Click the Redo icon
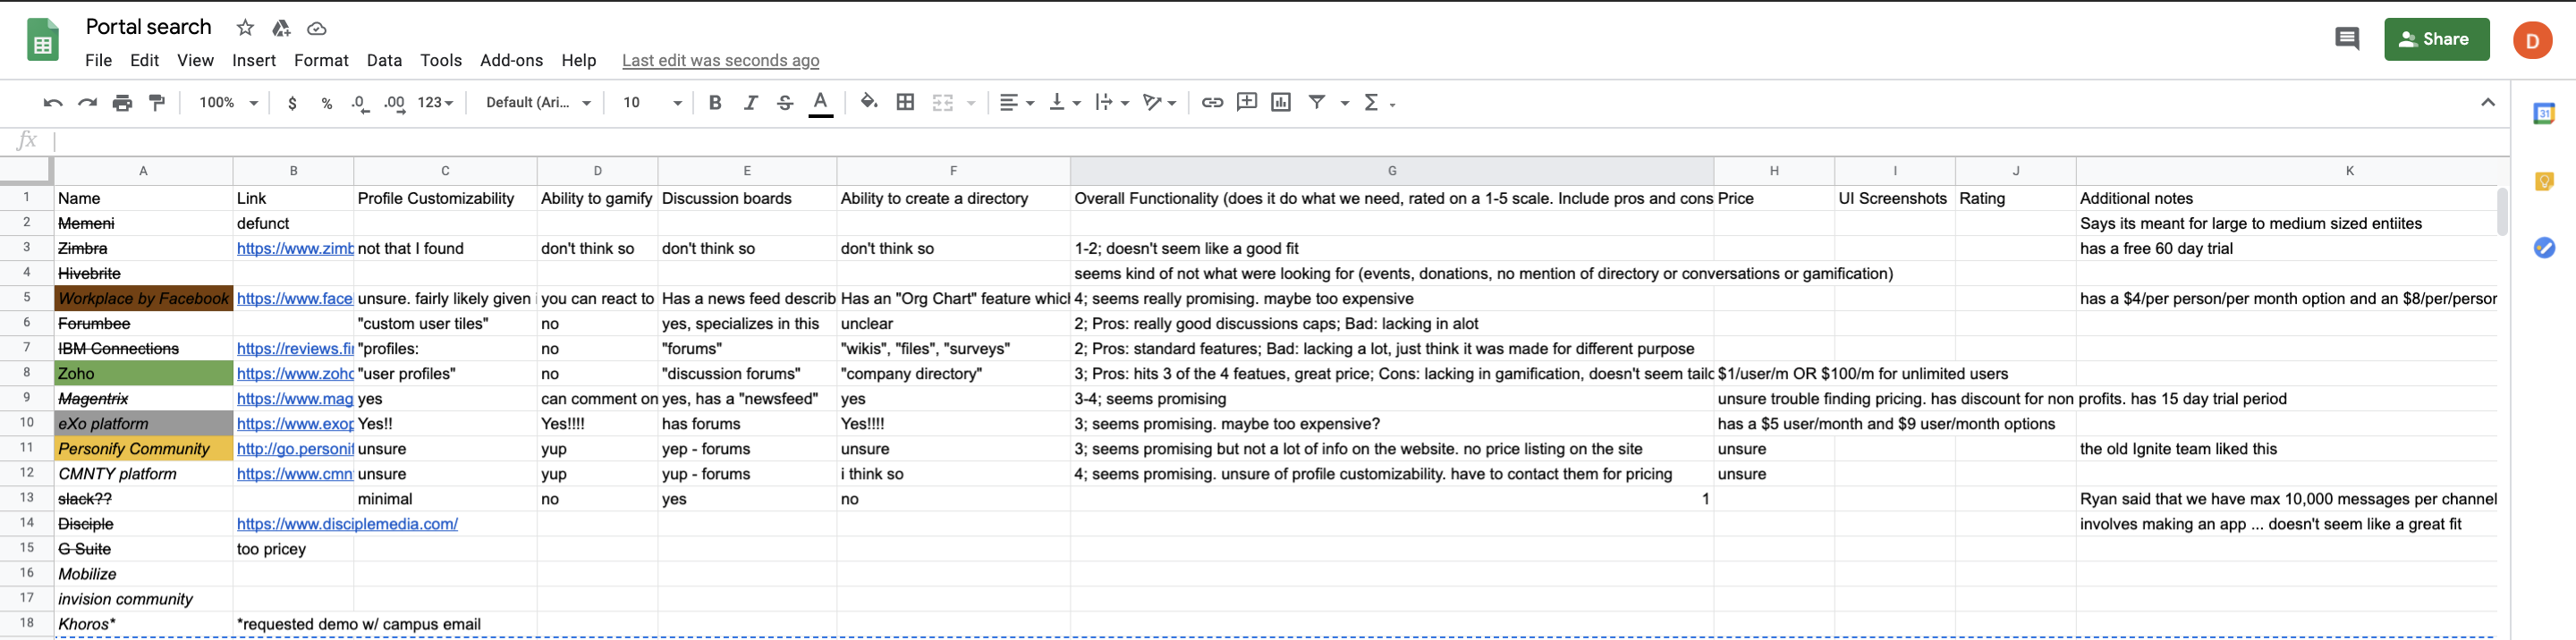Image resolution: width=2576 pixels, height=640 pixels. (88, 103)
